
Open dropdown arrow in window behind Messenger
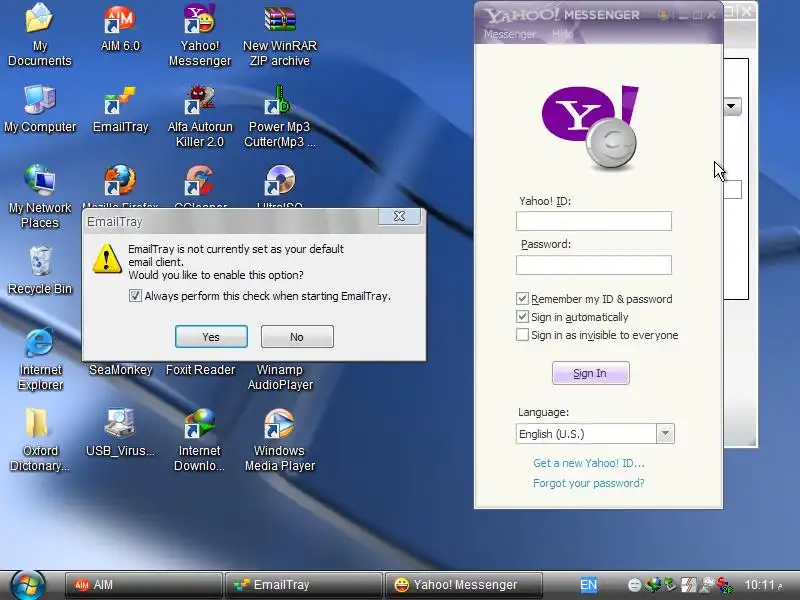coord(731,106)
